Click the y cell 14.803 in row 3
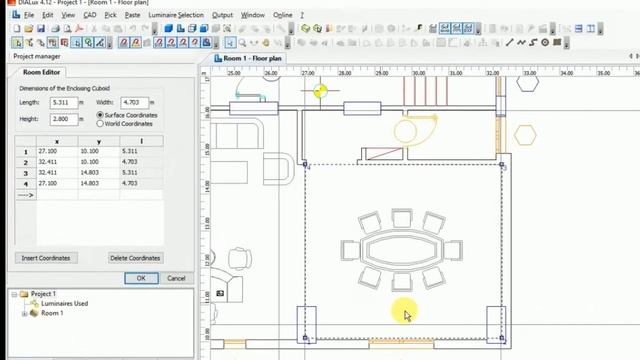Screen dimensions: 640x360 pyautogui.click(x=99, y=173)
